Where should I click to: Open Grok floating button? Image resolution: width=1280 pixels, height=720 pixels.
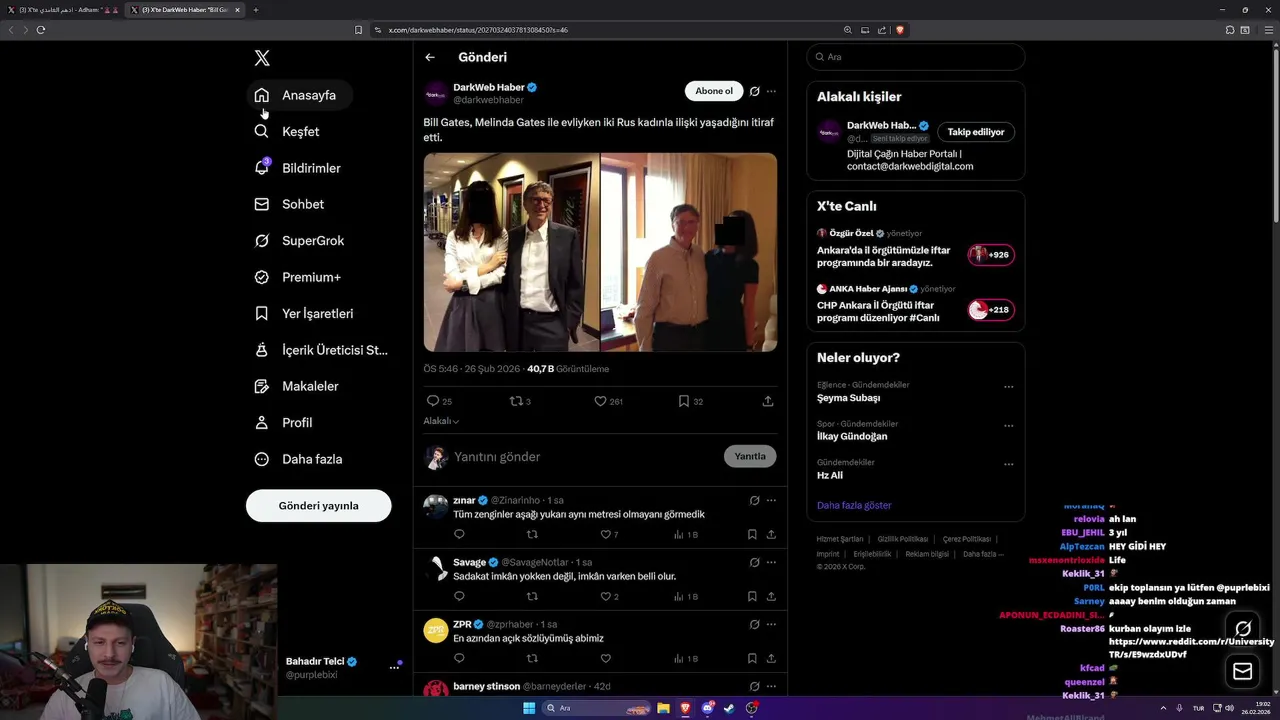(x=1243, y=629)
